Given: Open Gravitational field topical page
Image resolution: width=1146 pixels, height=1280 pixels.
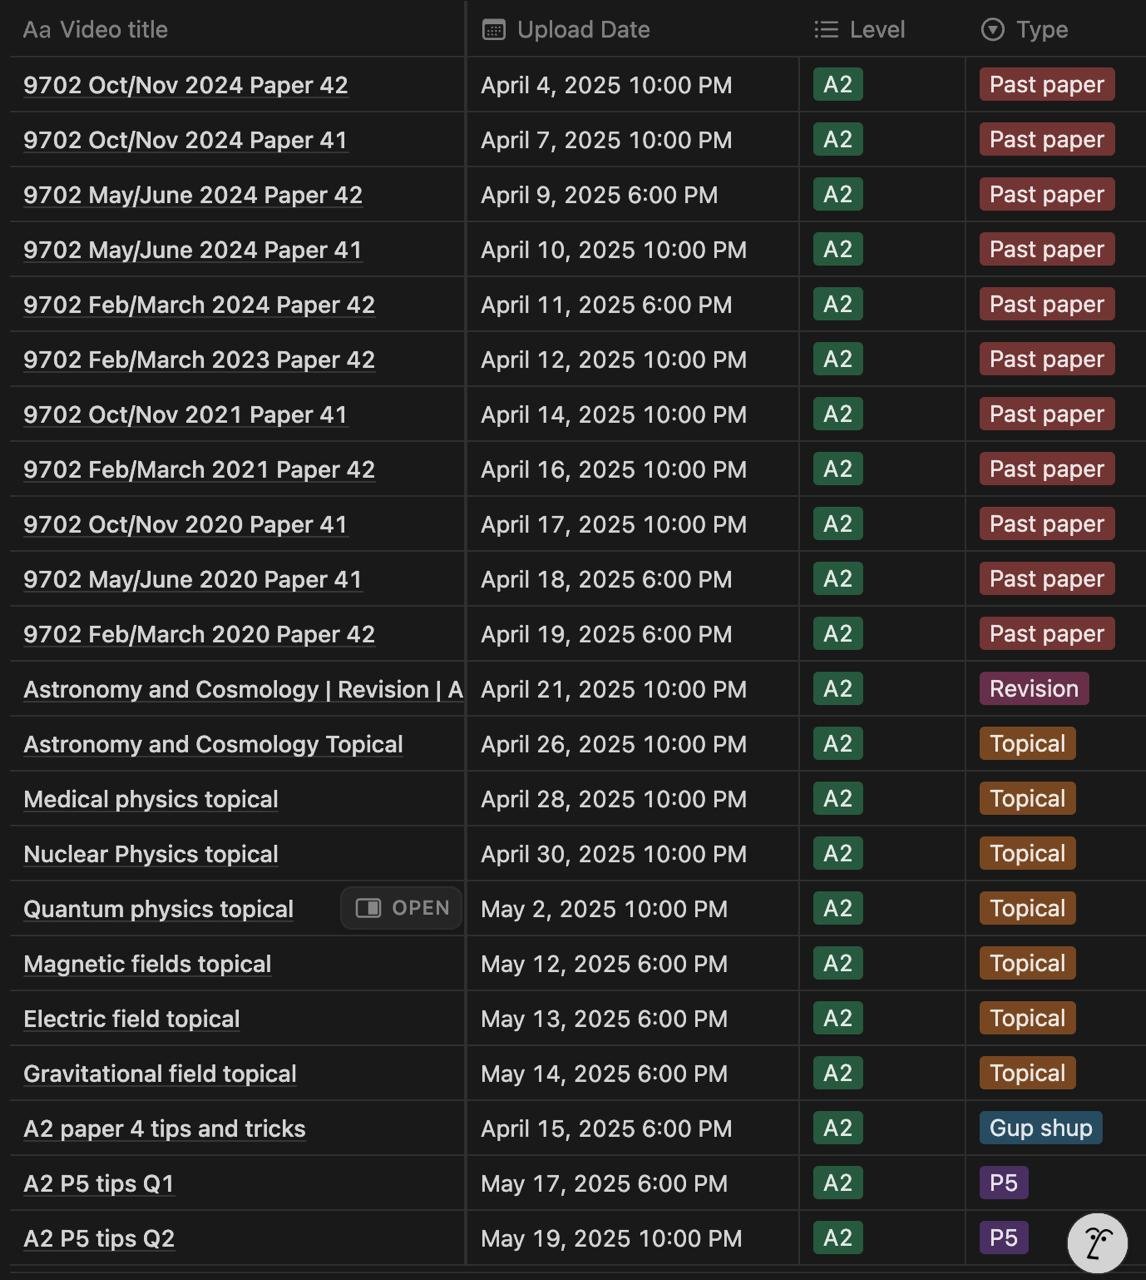Looking at the screenshot, I should tap(160, 1074).
